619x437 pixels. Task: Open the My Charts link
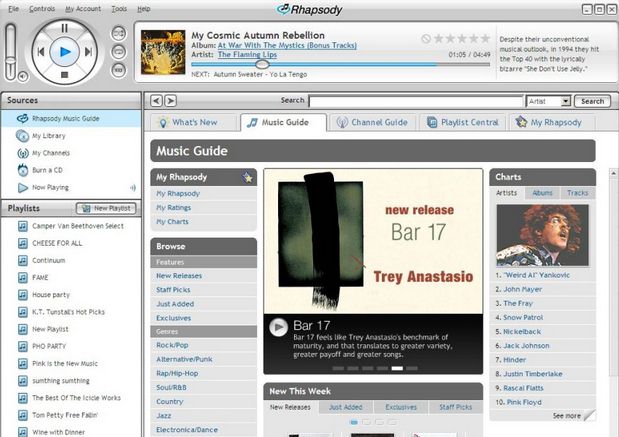pyautogui.click(x=172, y=222)
